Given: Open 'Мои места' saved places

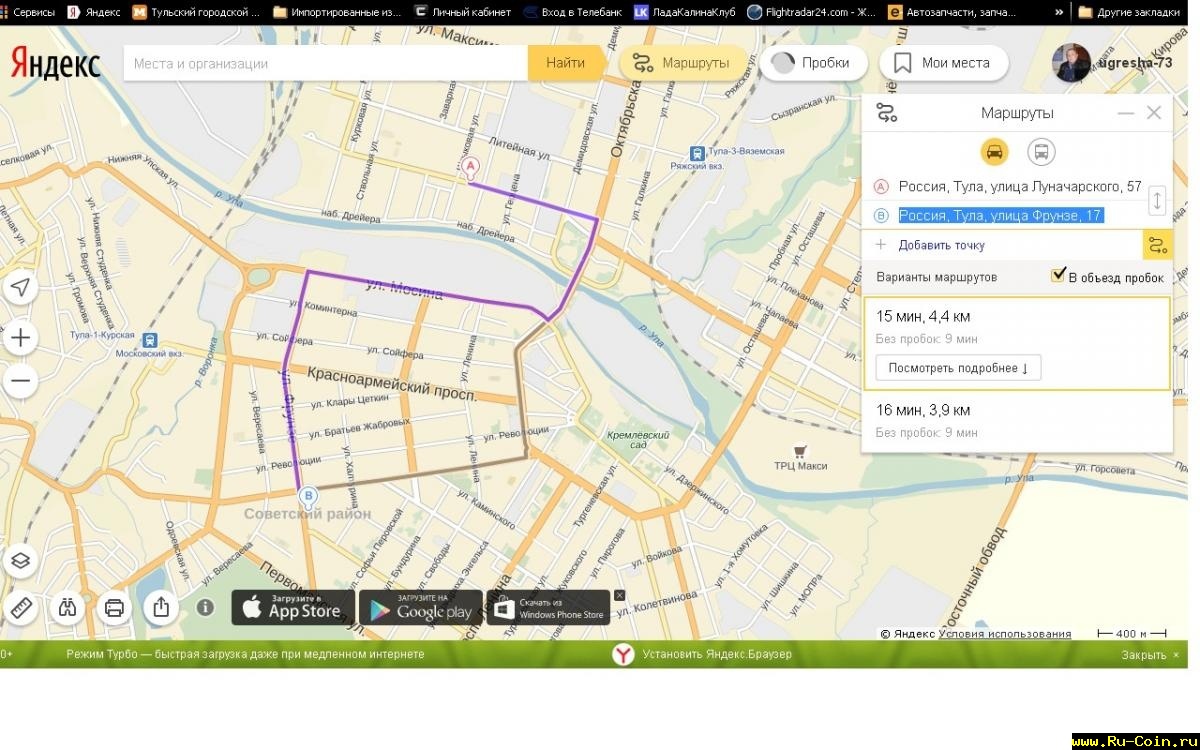Looking at the screenshot, I should point(944,63).
